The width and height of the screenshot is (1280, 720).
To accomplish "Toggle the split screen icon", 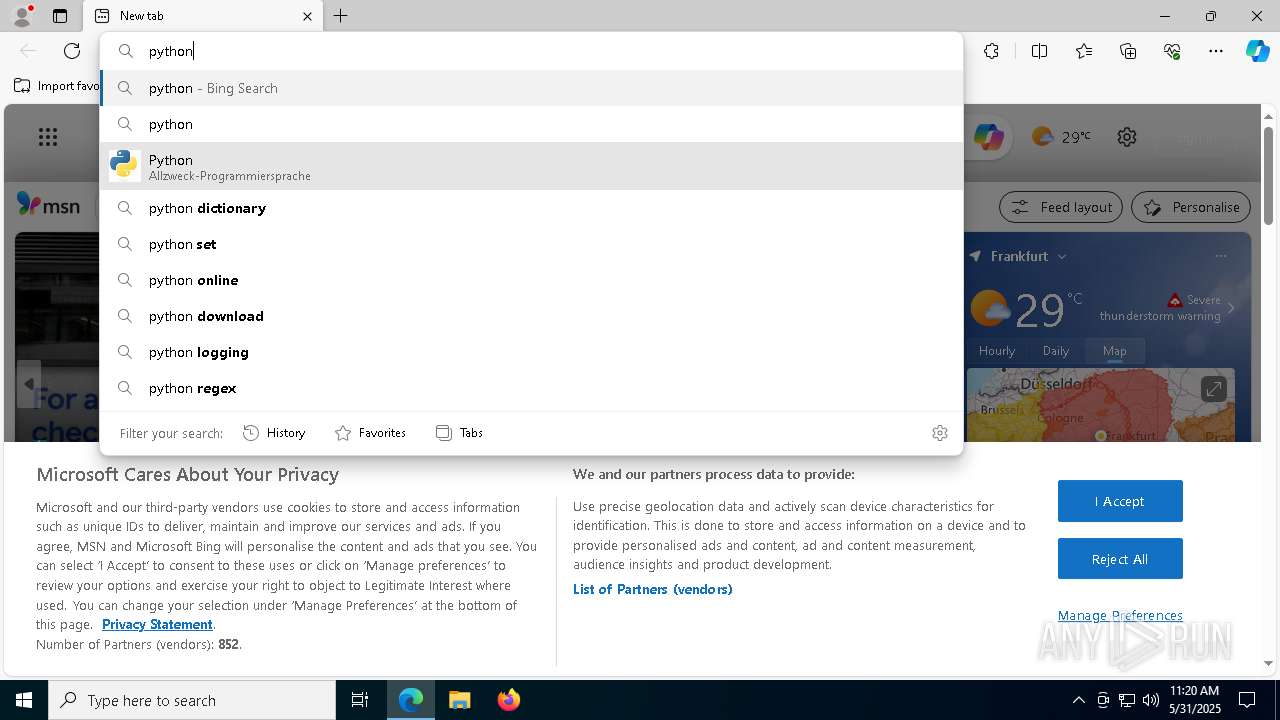I will [1039, 51].
